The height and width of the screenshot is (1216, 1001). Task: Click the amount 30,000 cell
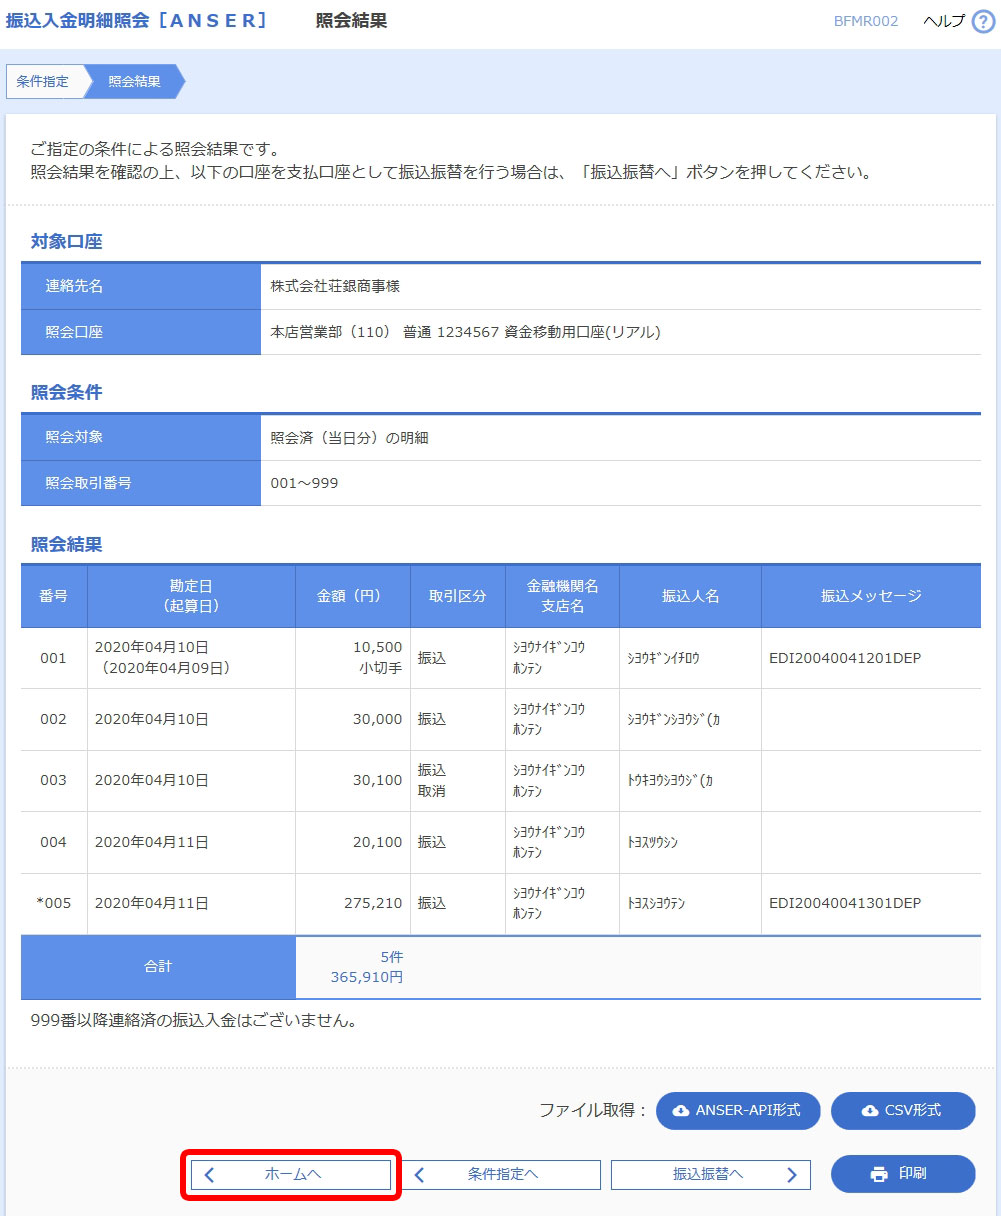(x=353, y=720)
